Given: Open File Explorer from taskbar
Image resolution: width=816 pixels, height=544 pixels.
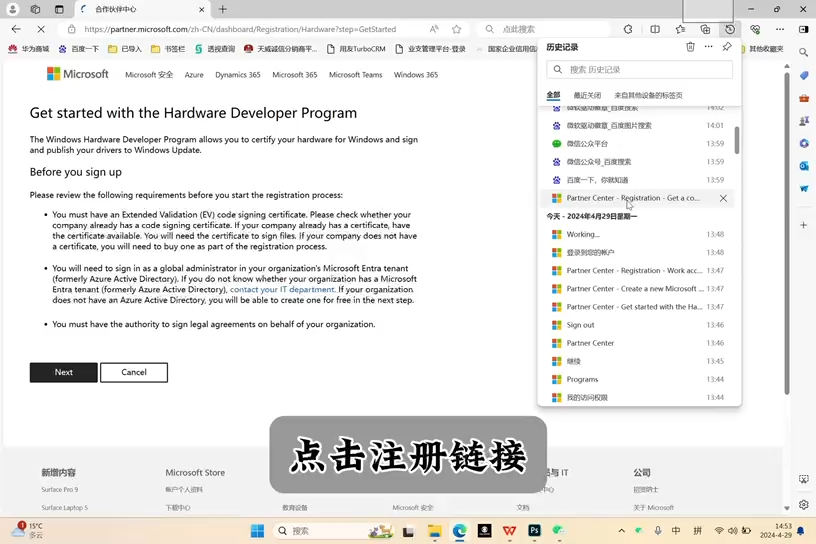Looking at the screenshot, I should (434, 530).
